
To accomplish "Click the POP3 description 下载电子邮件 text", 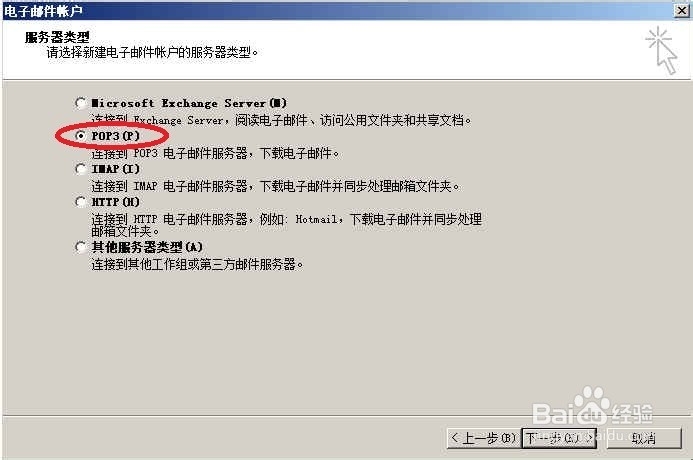I will click(216, 153).
